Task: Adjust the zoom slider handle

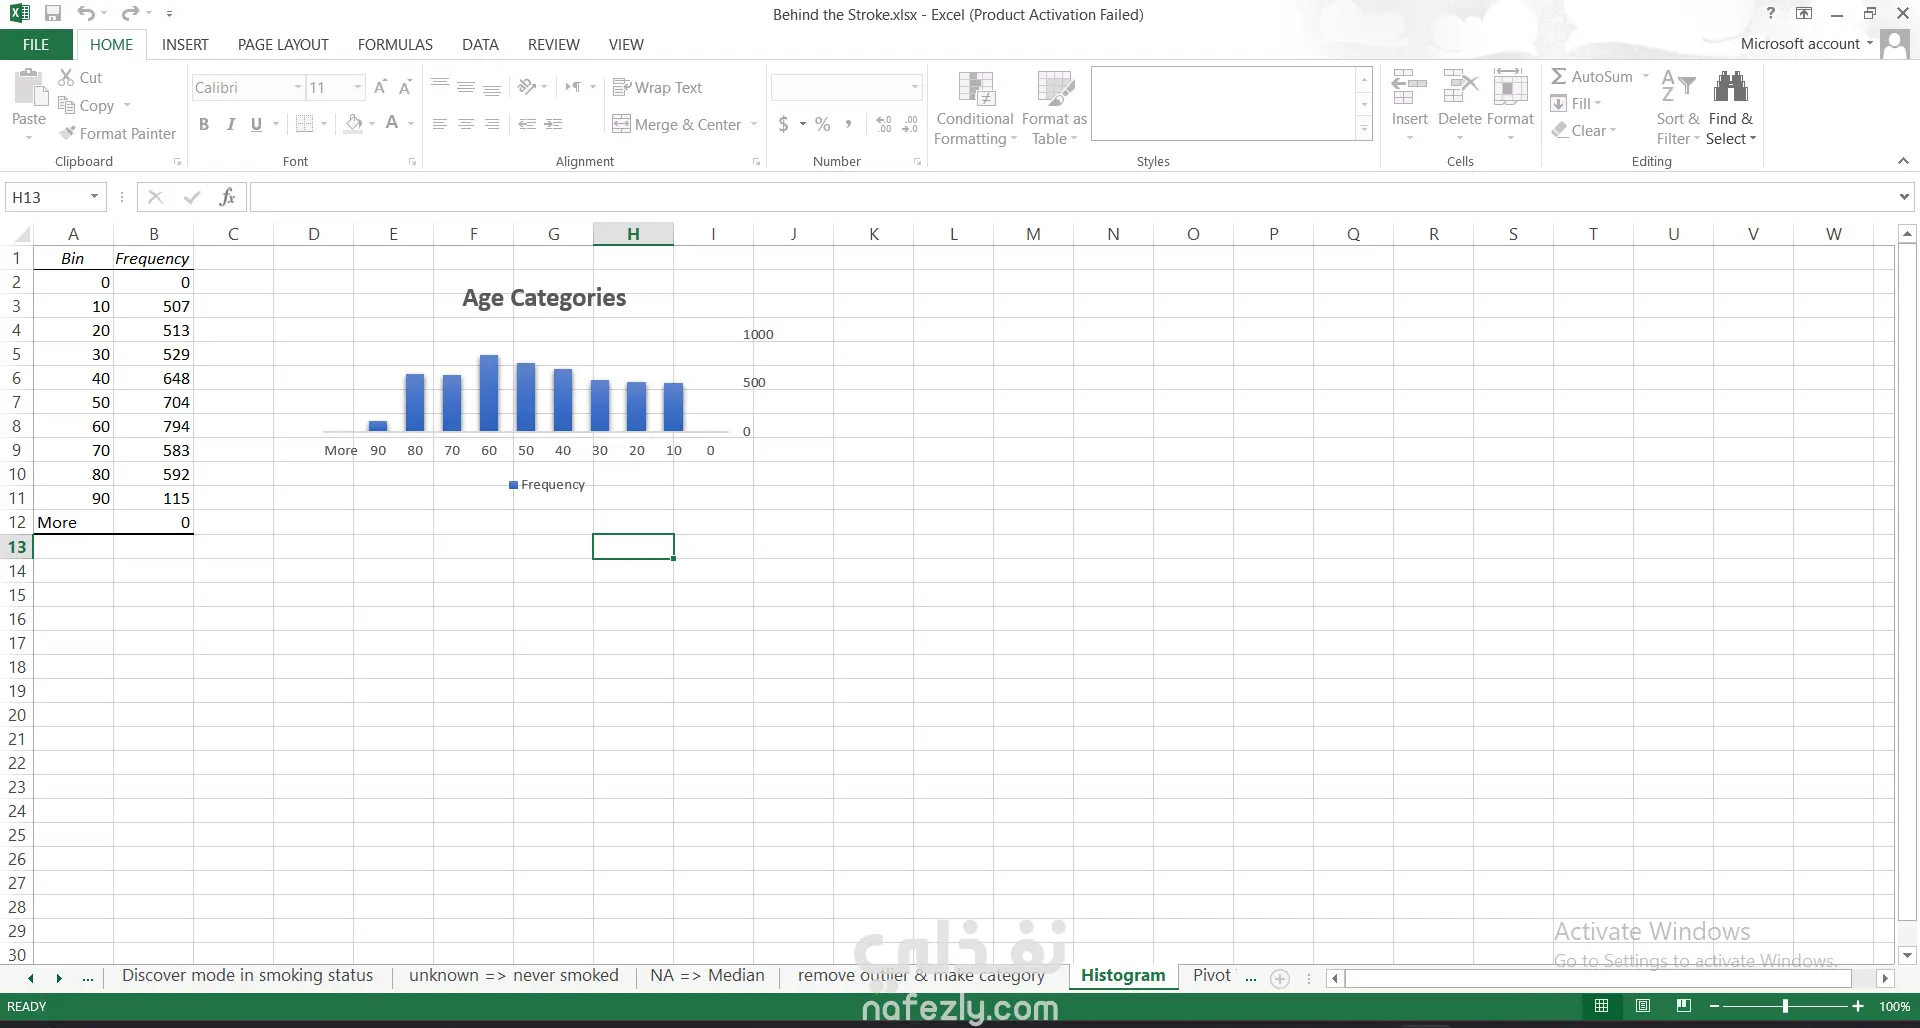Action: pyautogui.click(x=1785, y=1006)
